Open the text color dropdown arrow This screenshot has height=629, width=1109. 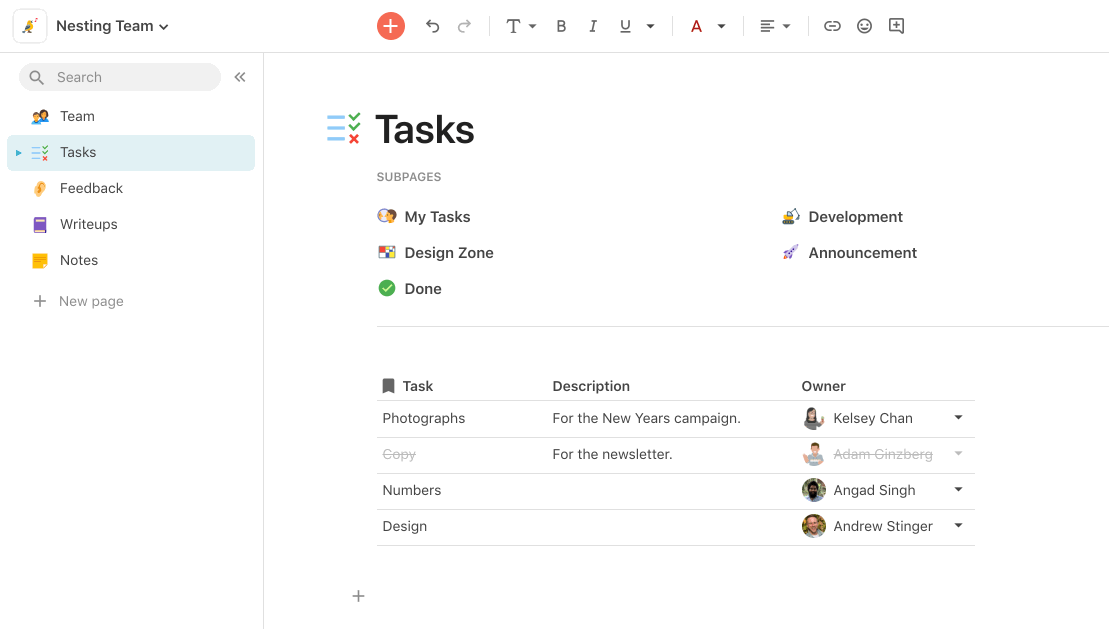pos(721,26)
